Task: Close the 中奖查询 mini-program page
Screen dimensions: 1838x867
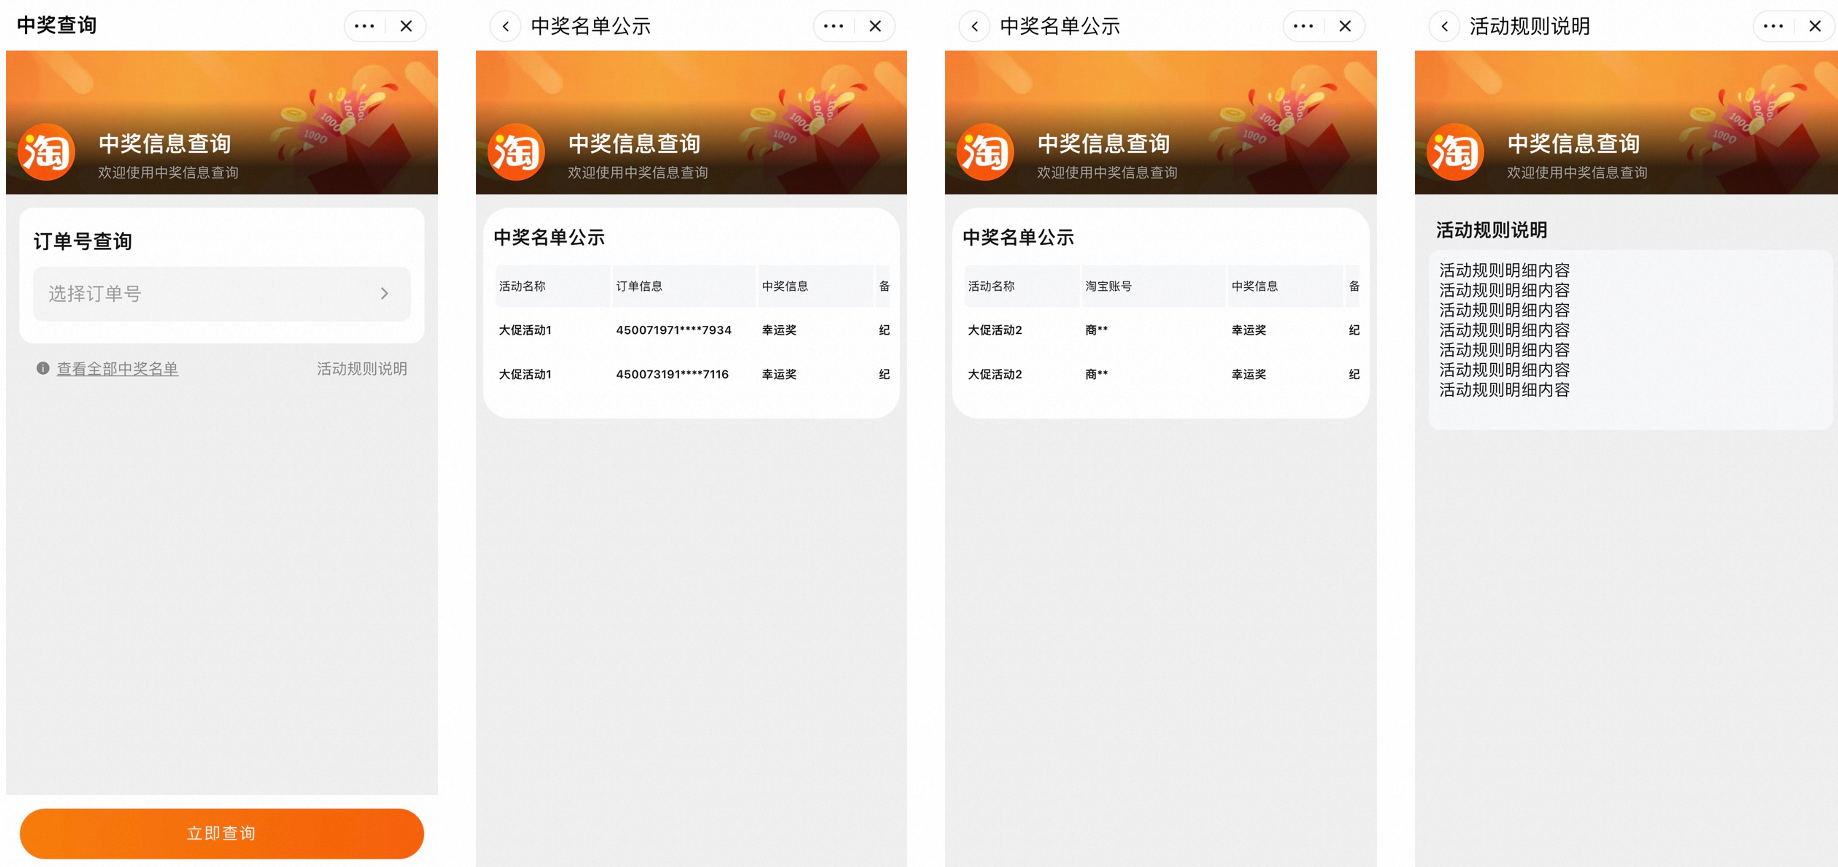Action: (x=406, y=26)
